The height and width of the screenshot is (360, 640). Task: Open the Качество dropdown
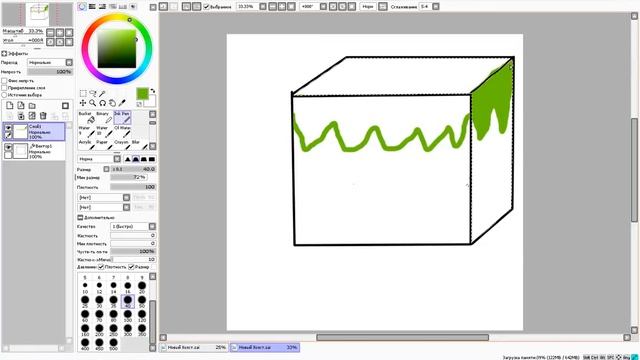click(x=133, y=226)
